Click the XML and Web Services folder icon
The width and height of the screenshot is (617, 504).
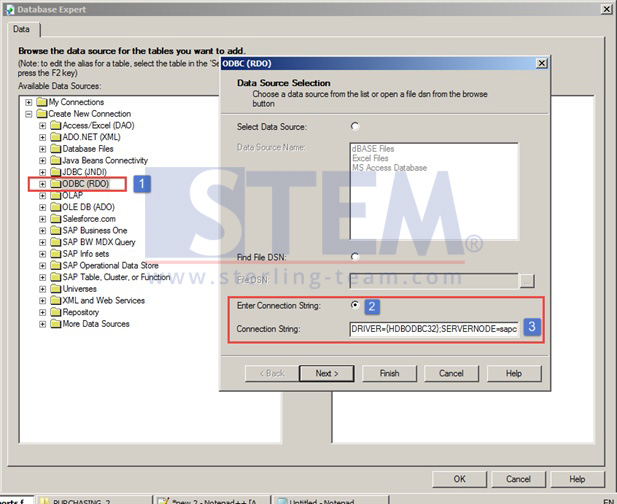(56, 300)
